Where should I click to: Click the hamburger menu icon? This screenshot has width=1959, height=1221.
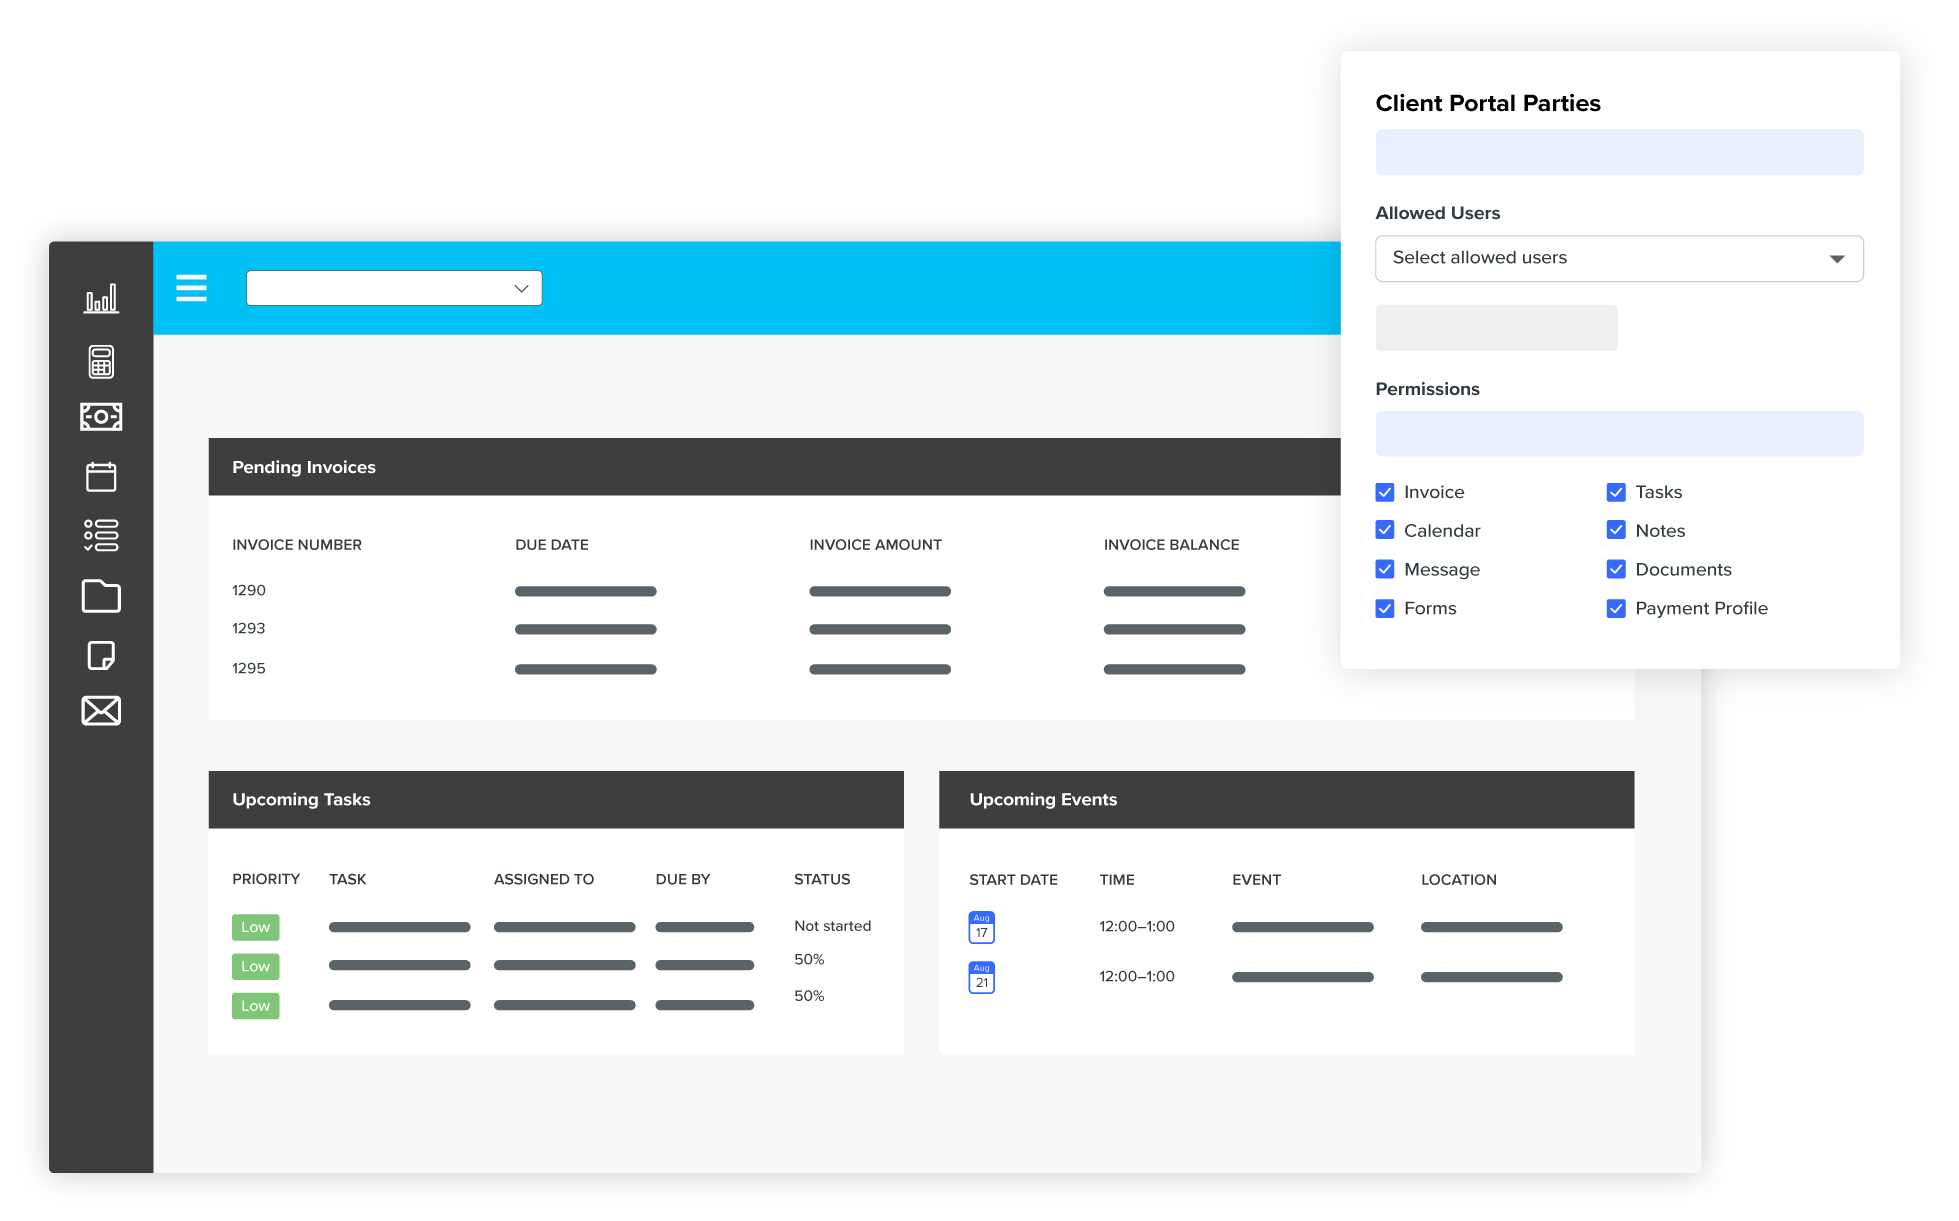click(191, 287)
